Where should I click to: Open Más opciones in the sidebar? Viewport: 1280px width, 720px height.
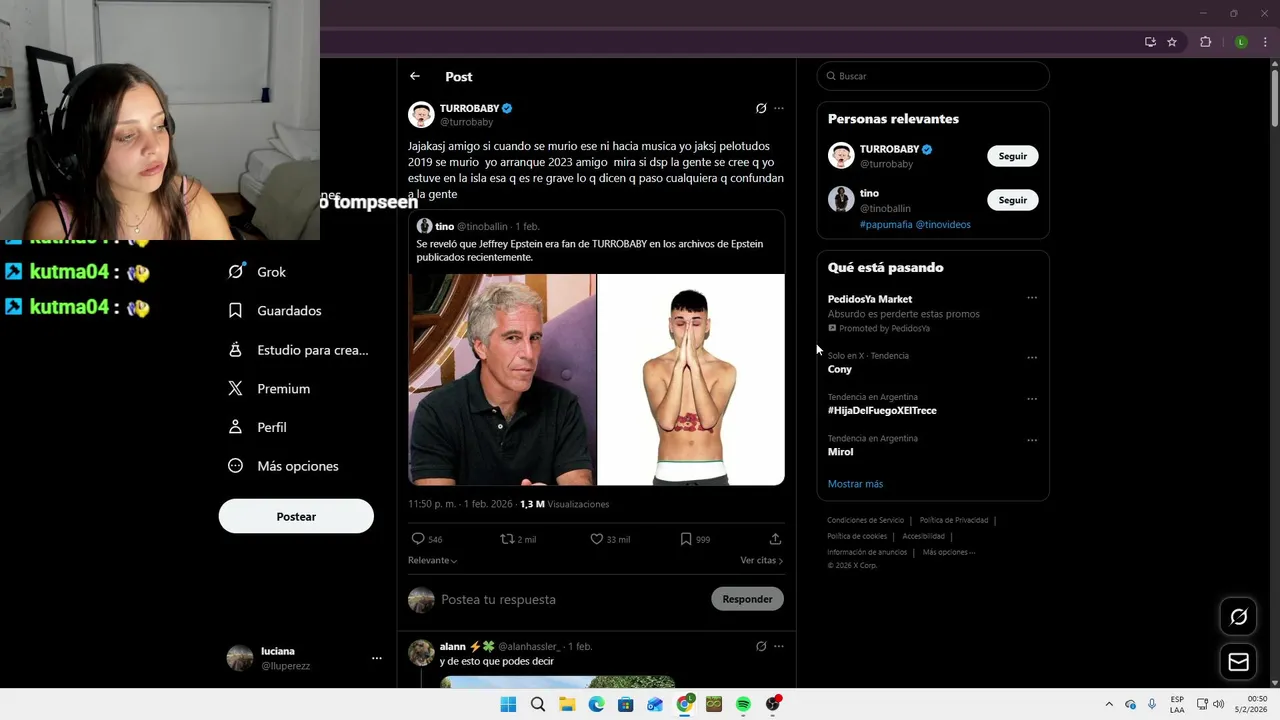283,466
